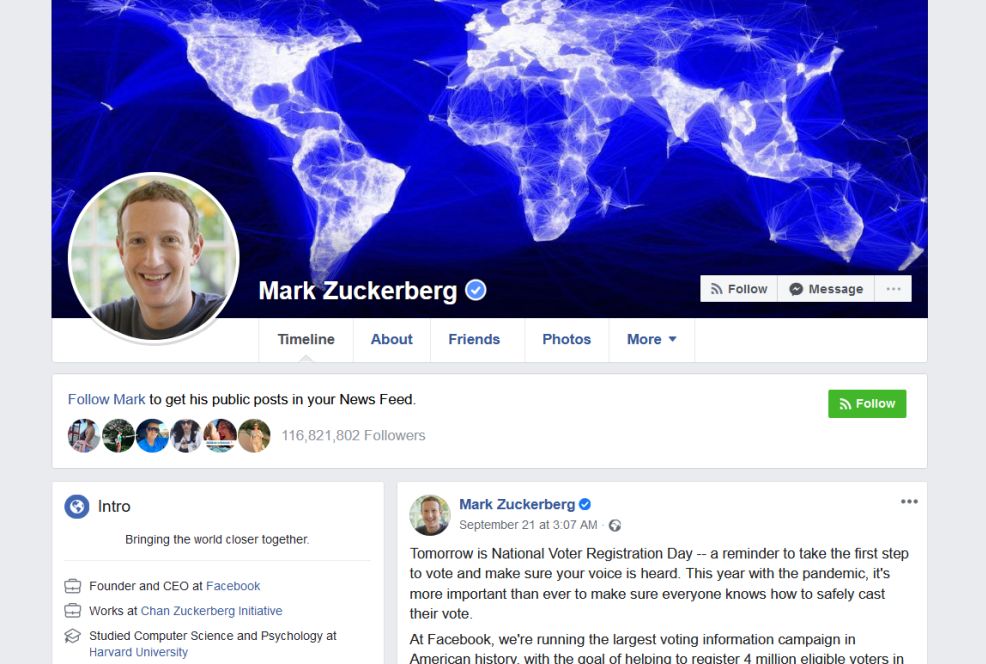Click the public audience globe on post
Viewport: 986px width, 664px height.
(615, 526)
